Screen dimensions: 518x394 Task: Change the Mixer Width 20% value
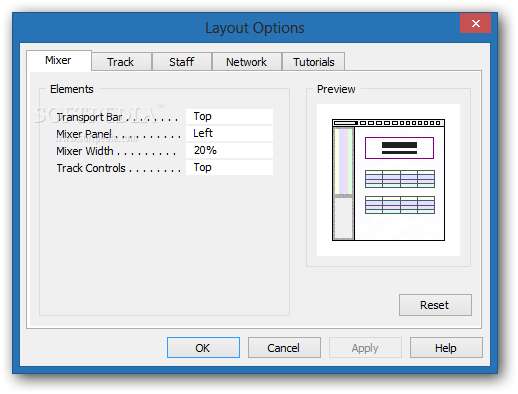(x=229, y=150)
